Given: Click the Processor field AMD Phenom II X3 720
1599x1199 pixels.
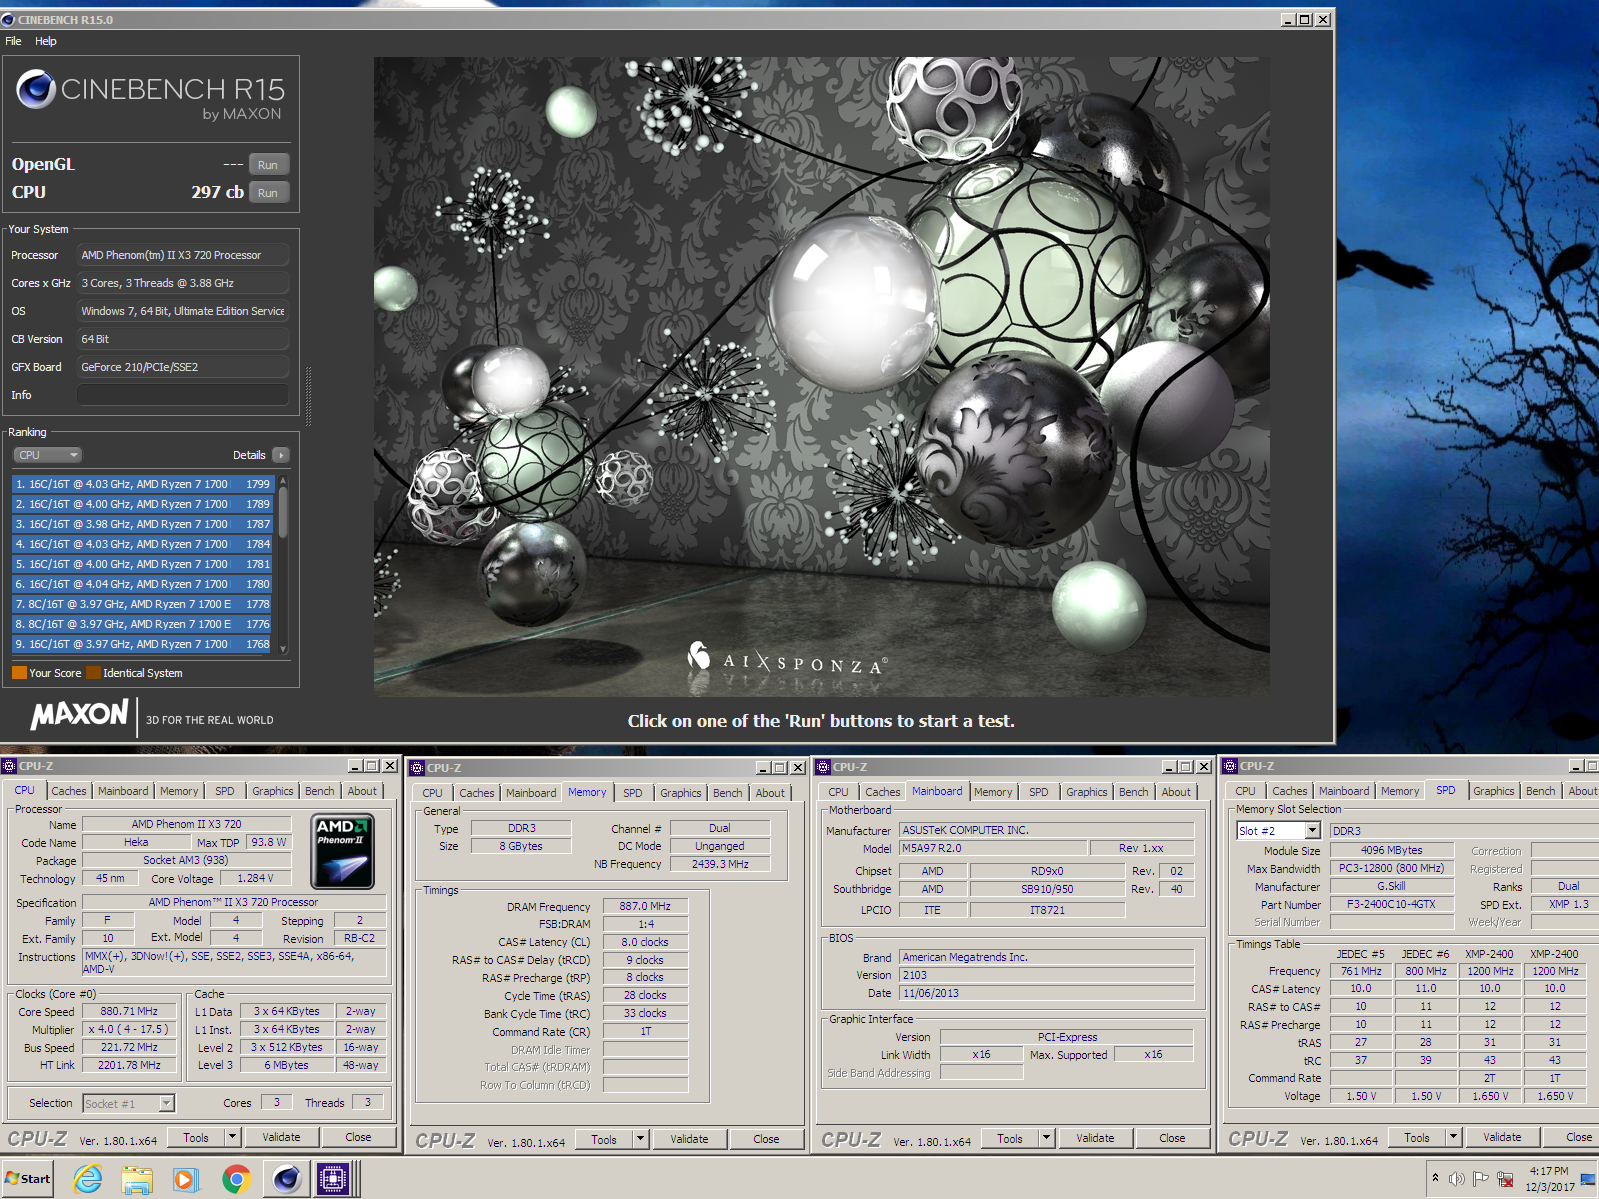Looking at the screenshot, I should [183, 255].
